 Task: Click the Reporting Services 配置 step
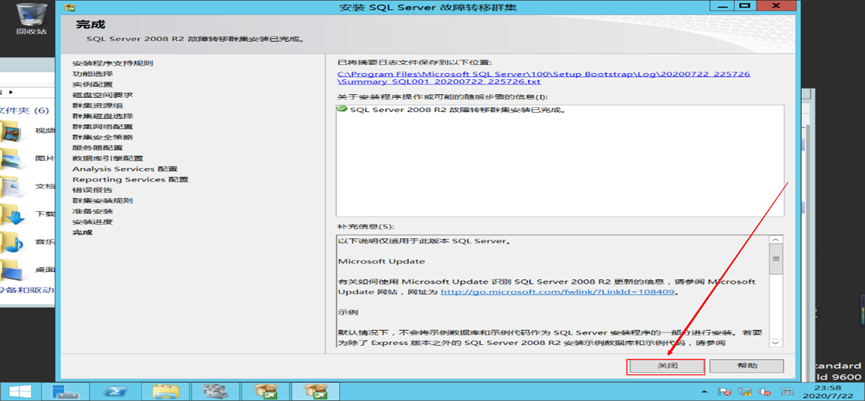pos(130,179)
